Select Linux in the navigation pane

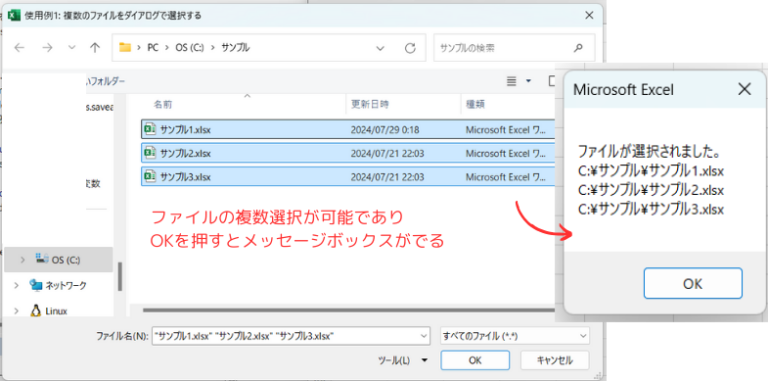[56, 311]
